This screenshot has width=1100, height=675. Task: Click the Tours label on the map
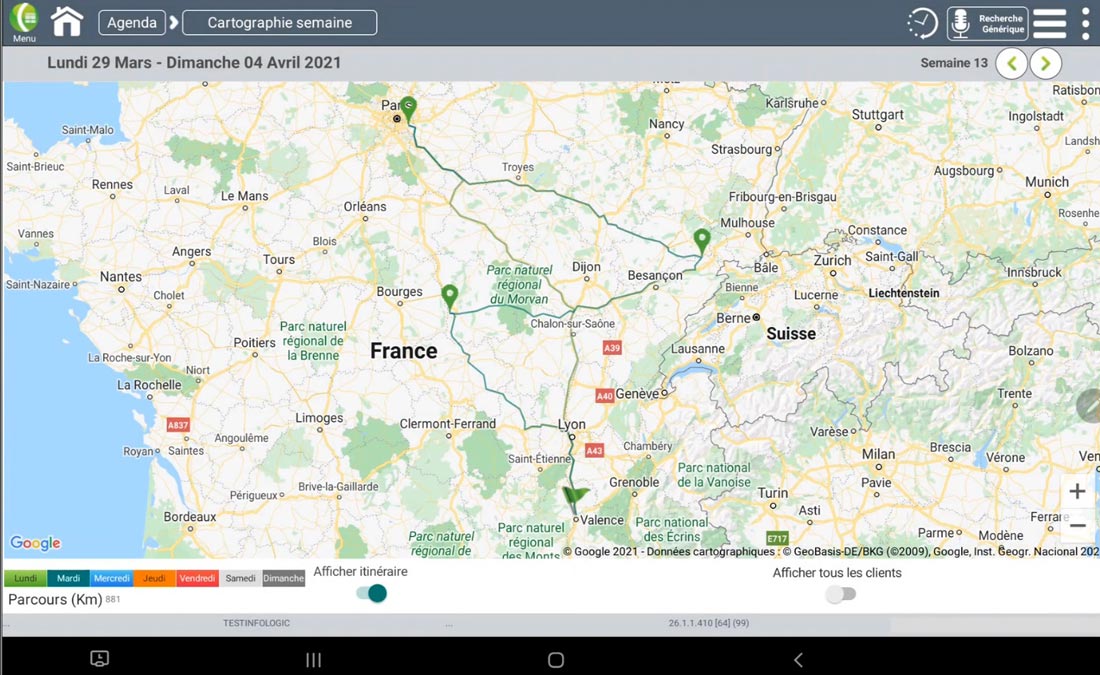click(279, 260)
